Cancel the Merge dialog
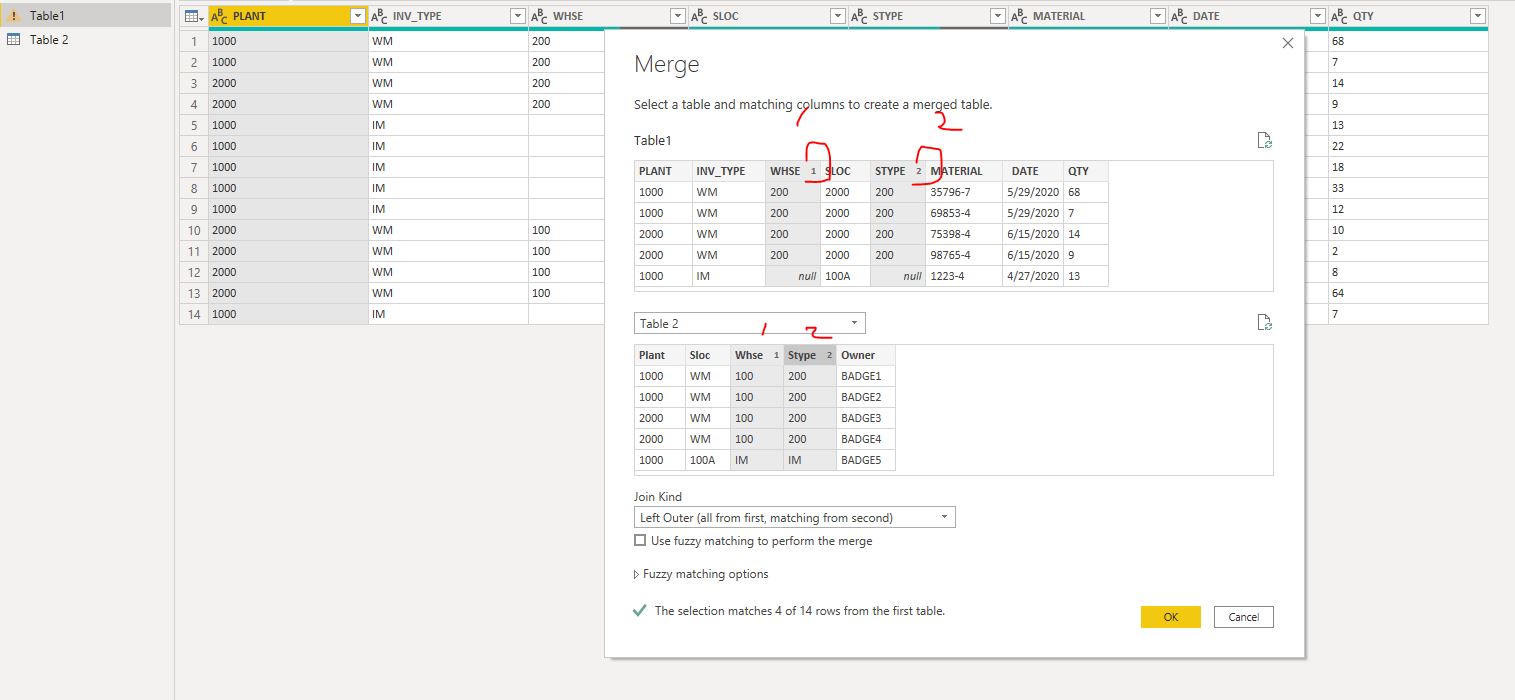 point(1244,617)
